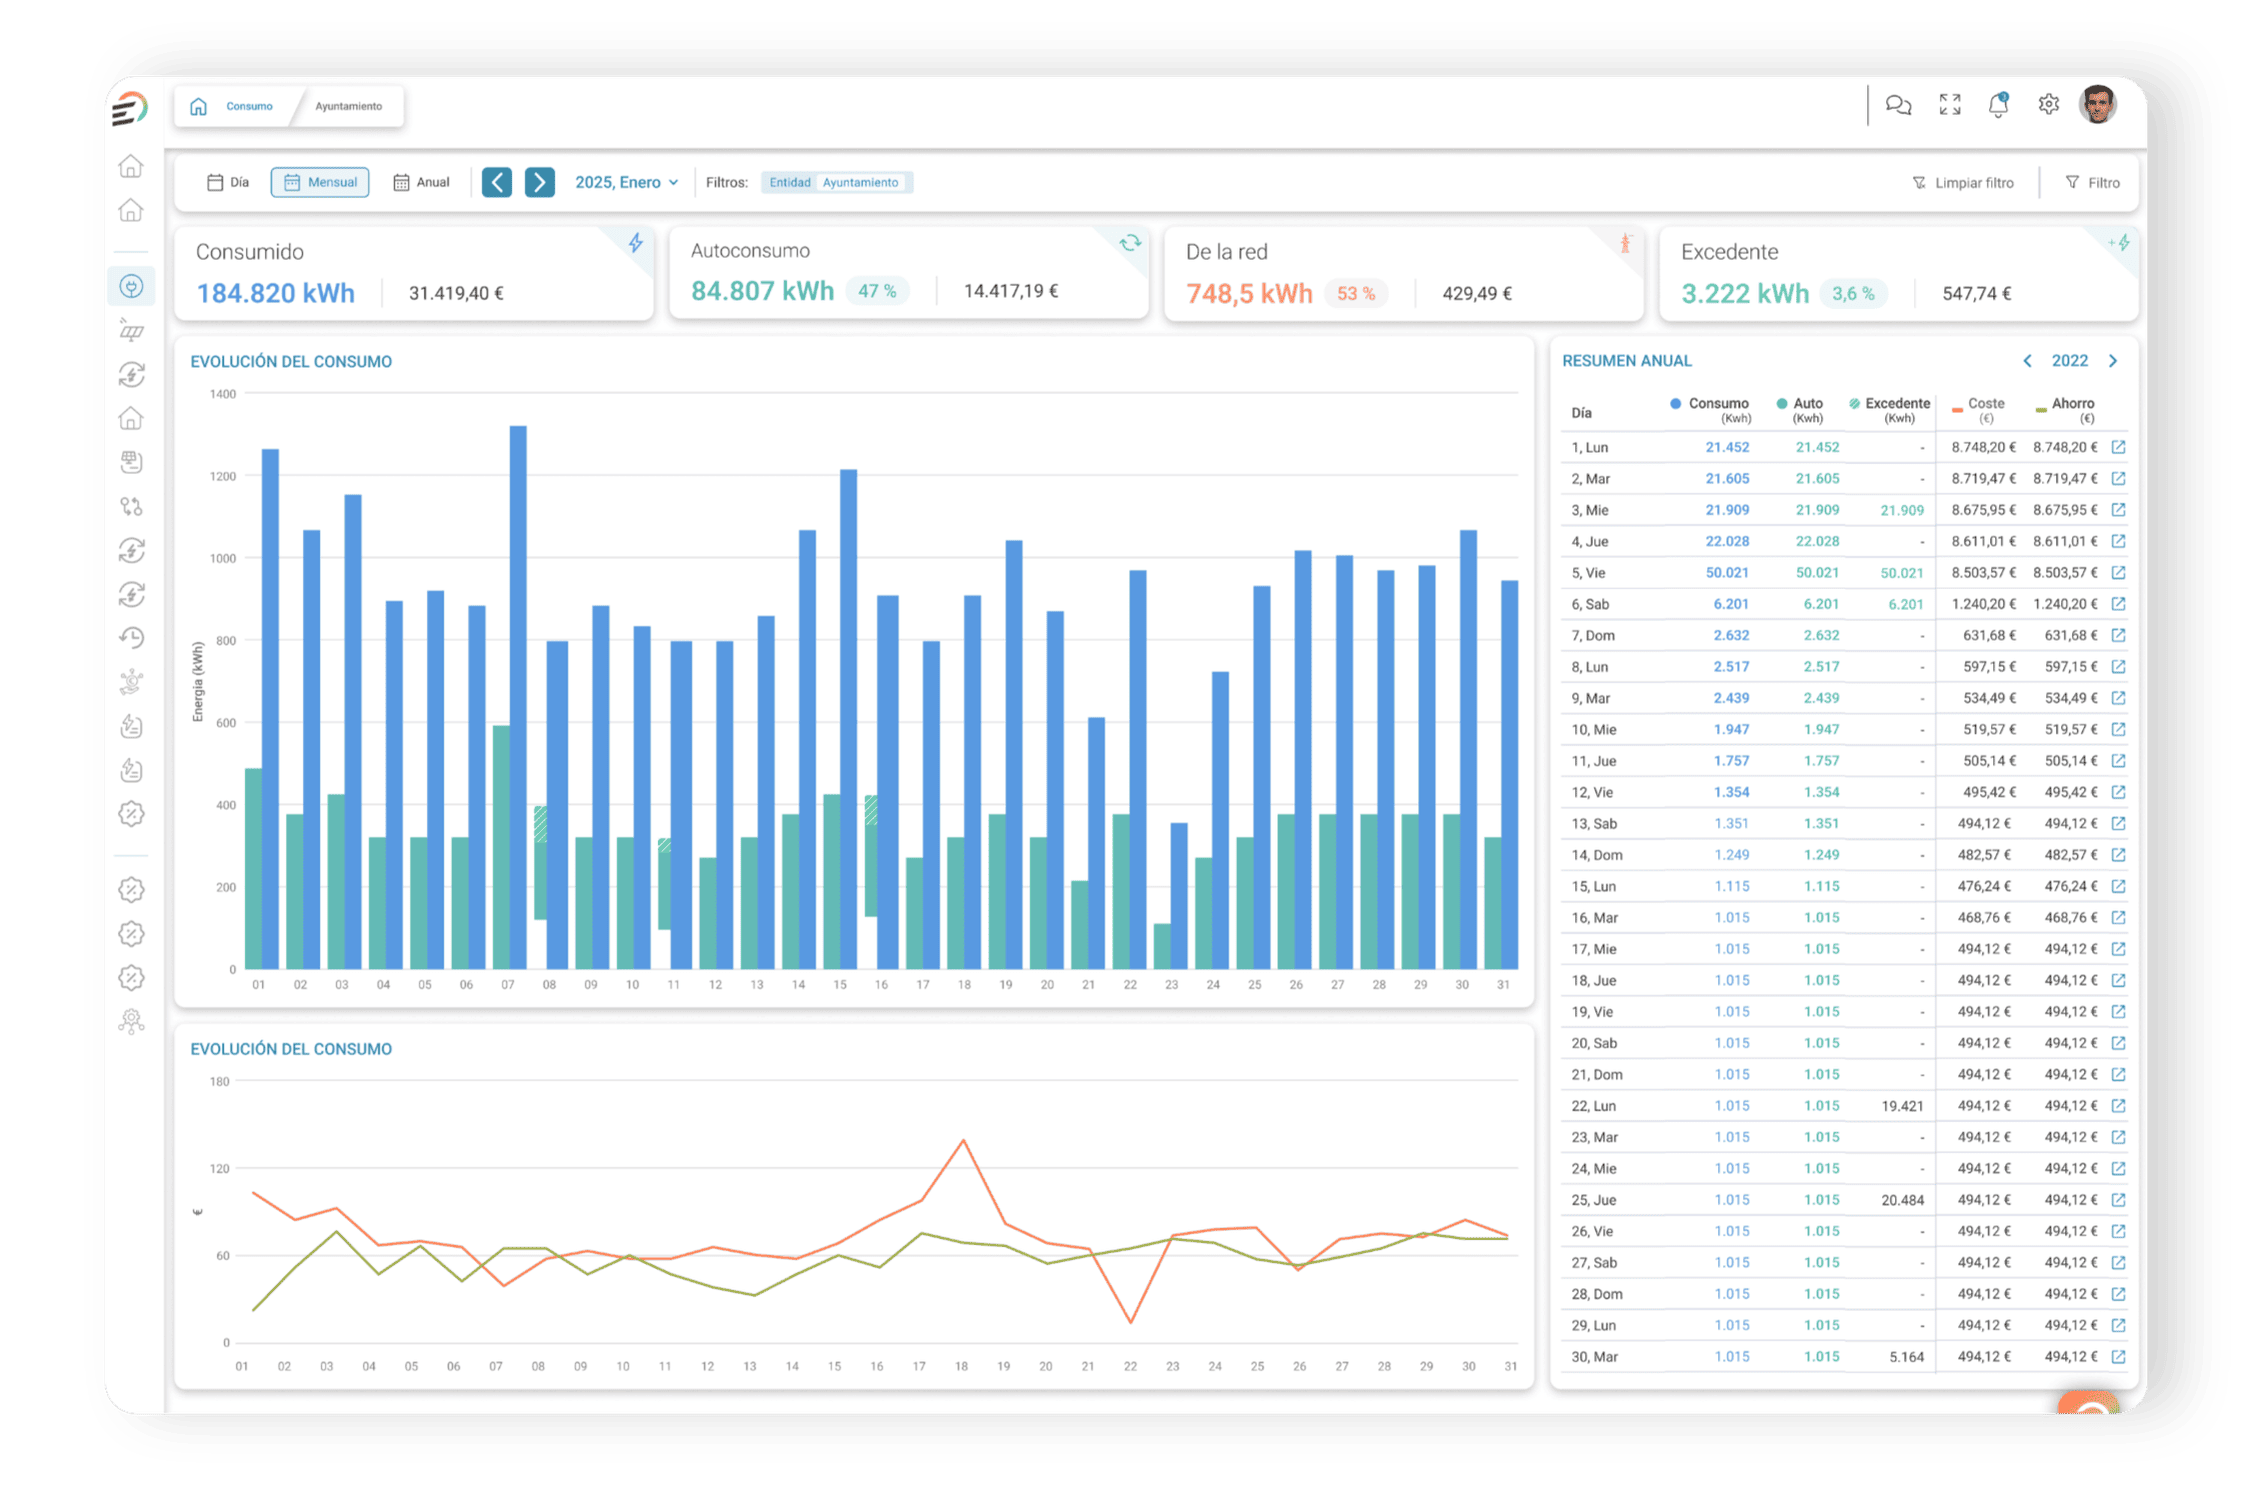This screenshot has width=2253, height=1490.
Task: Open the Filtro button
Action: coord(2092,183)
